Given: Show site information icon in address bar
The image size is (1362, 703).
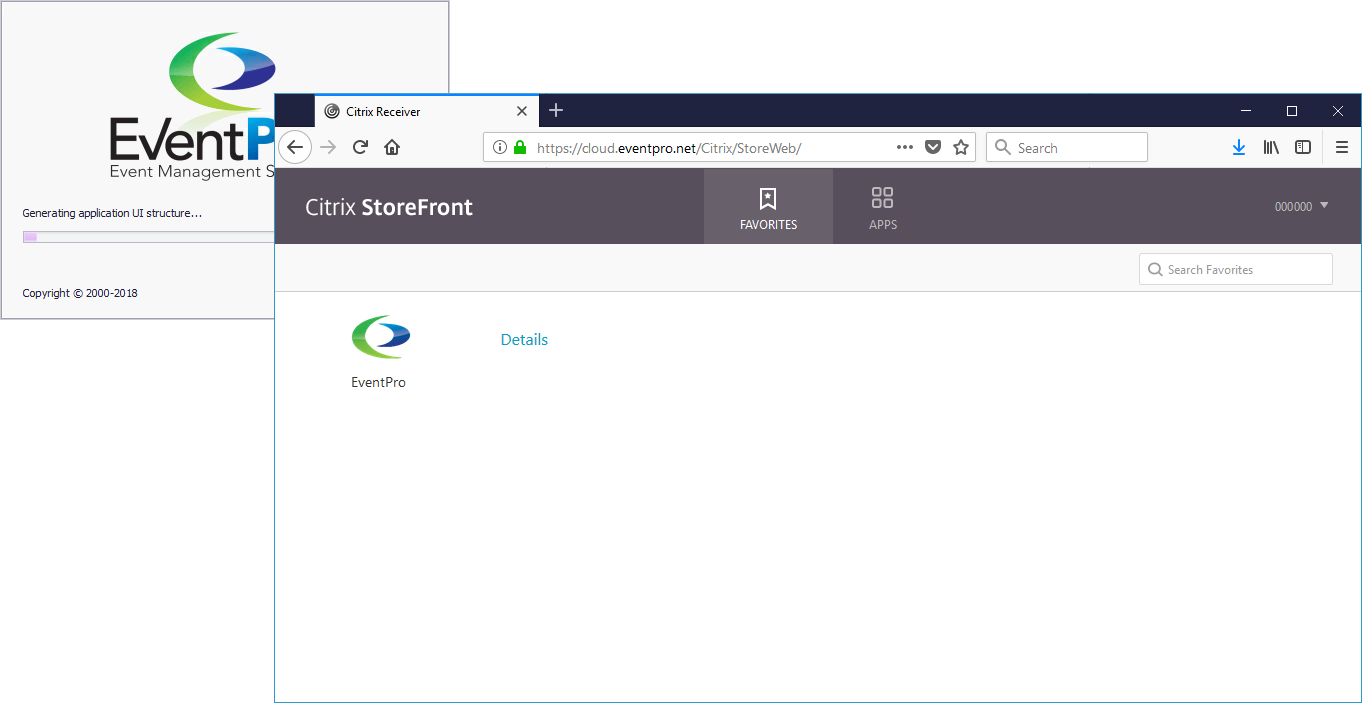Looking at the screenshot, I should [x=500, y=147].
